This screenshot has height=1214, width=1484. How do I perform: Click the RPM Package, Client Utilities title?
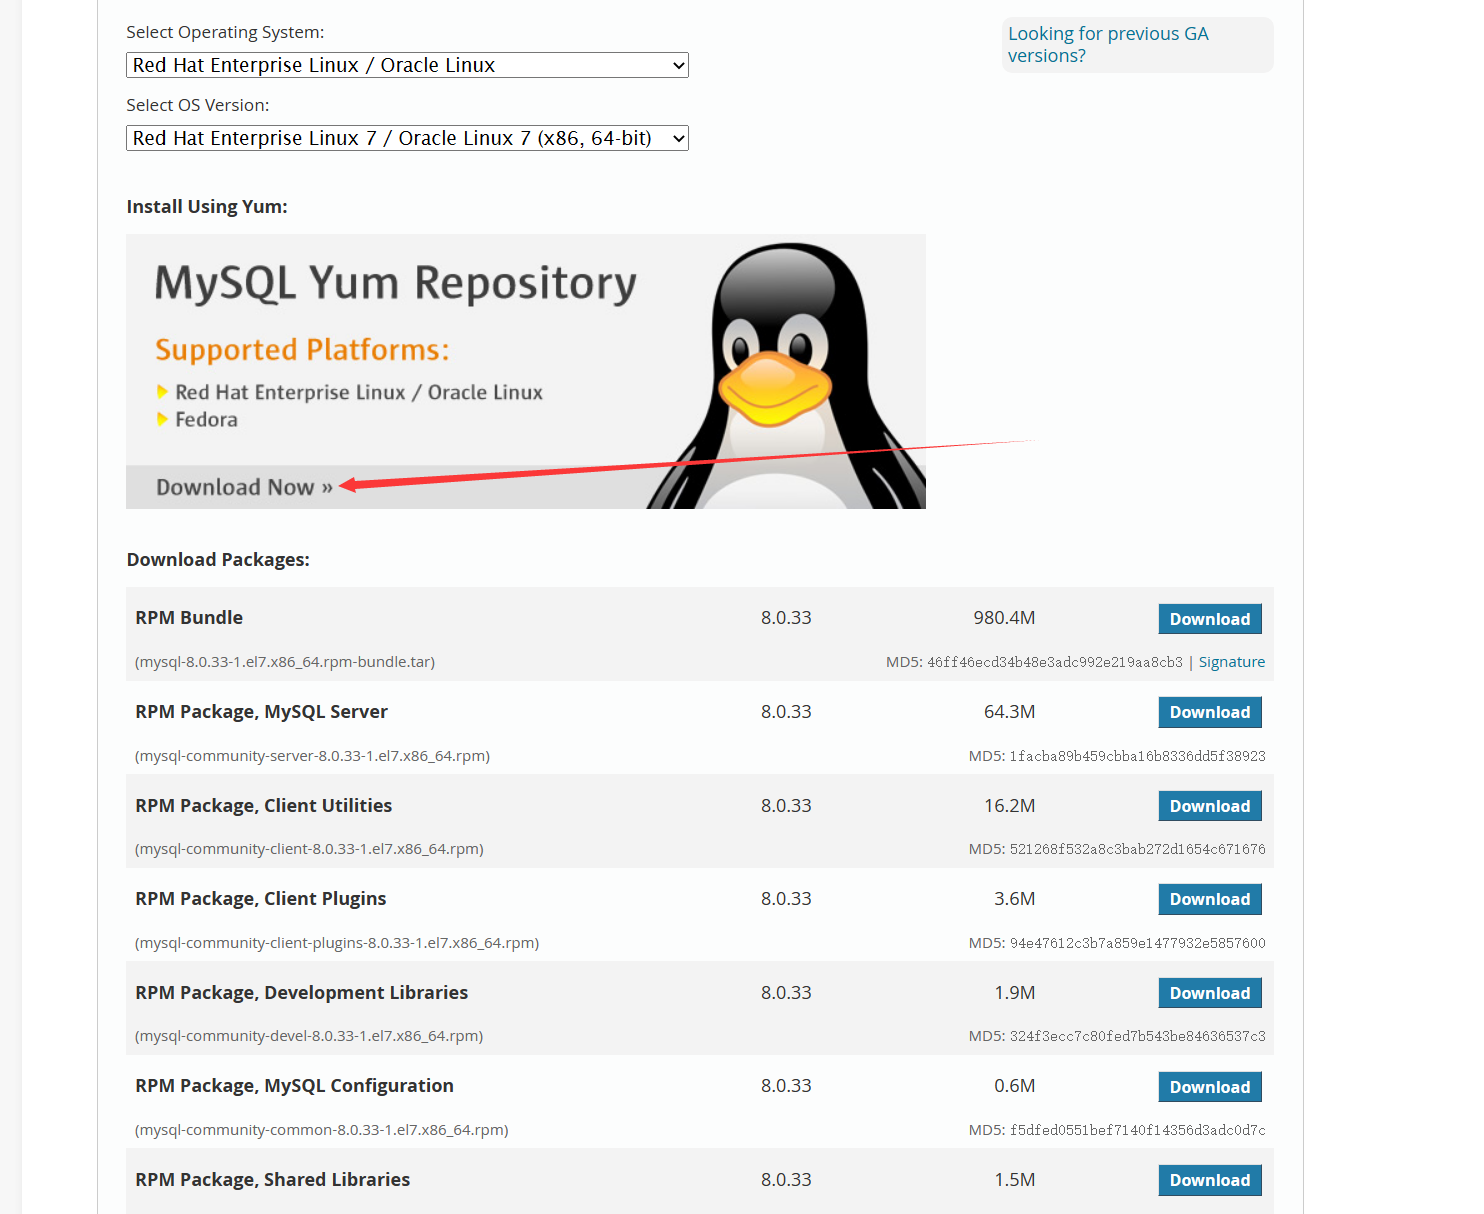point(263,806)
